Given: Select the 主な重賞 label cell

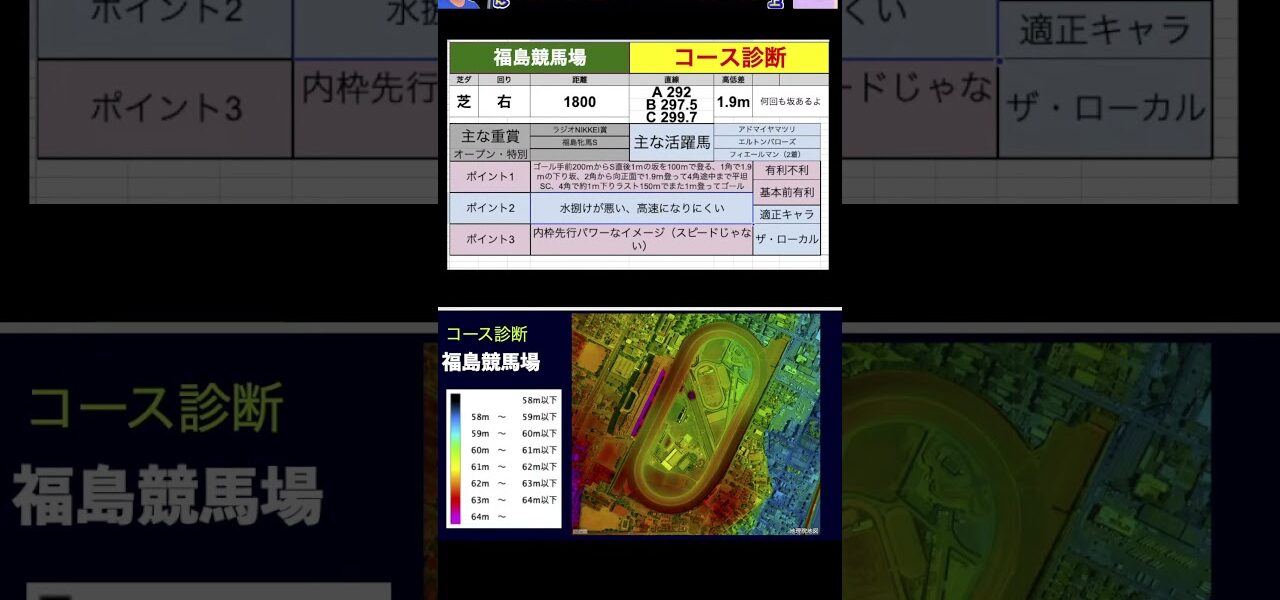Looking at the screenshot, I should tap(488, 136).
